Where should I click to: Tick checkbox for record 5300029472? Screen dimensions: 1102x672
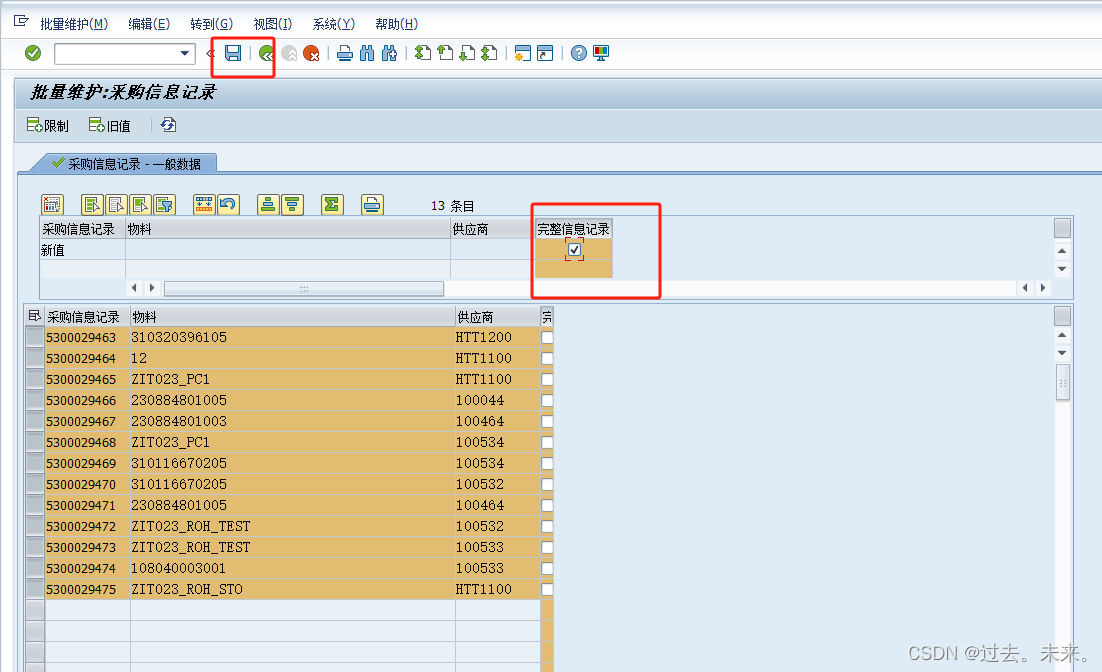[x=547, y=526]
